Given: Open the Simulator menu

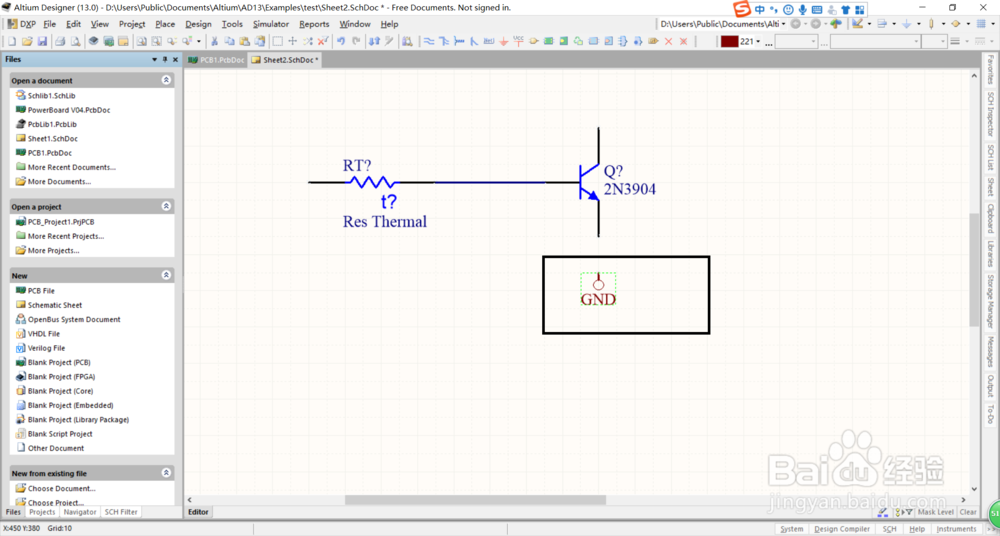Looking at the screenshot, I should click(271, 24).
